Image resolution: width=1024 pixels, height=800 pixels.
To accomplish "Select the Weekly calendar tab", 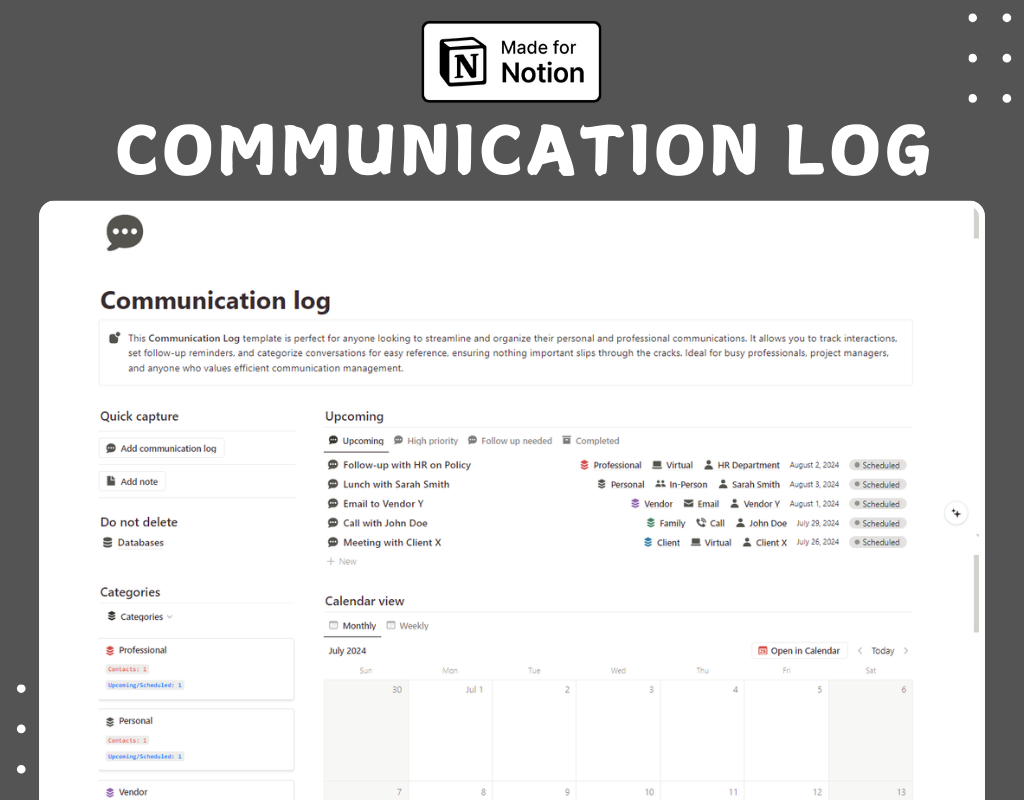I will pyautogui.click(x=408, y=626).
